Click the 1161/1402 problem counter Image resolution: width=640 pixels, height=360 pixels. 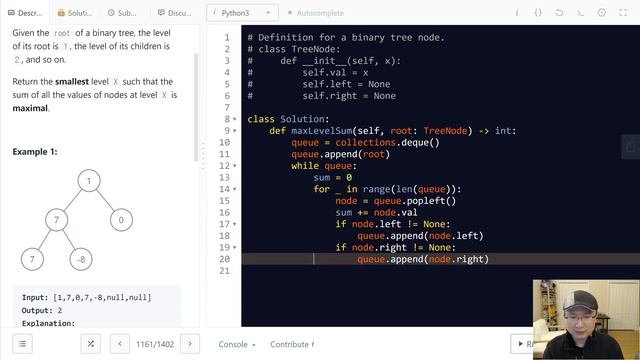coord(155,344)
